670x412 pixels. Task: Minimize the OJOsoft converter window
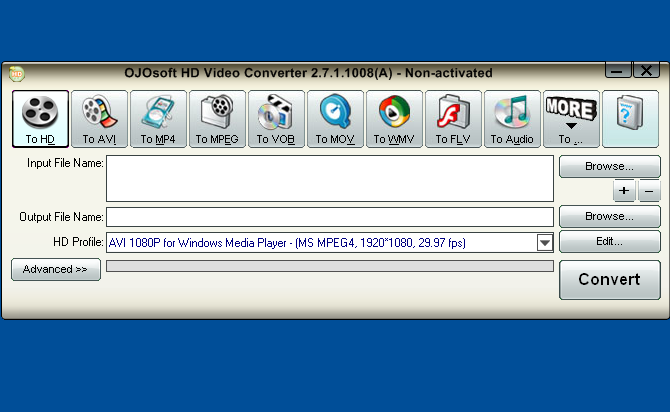coord(618,71)
